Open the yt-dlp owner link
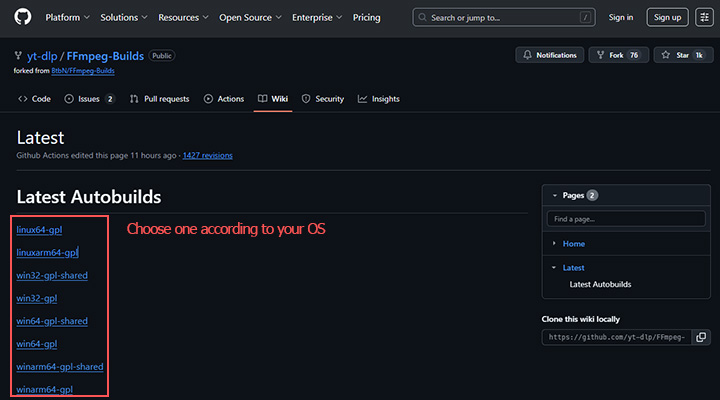720x400 pixels. (x=42, y=56)
